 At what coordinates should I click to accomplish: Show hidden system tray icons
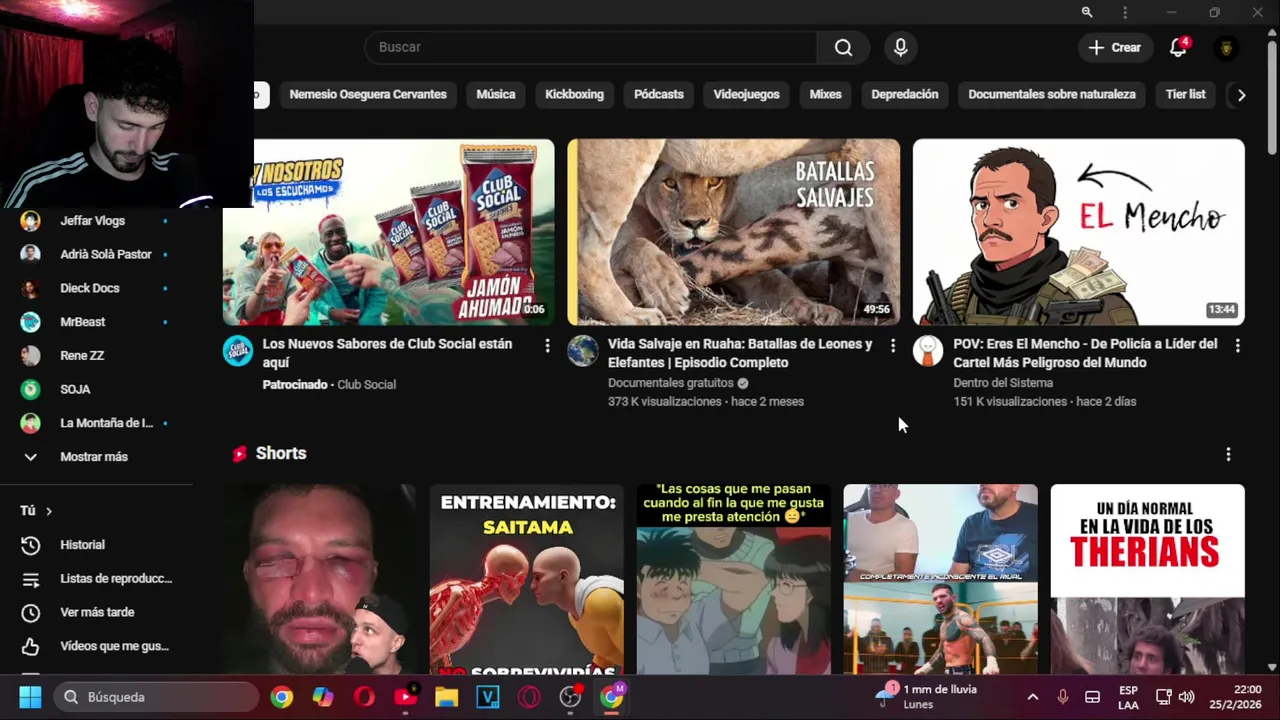1033,697
